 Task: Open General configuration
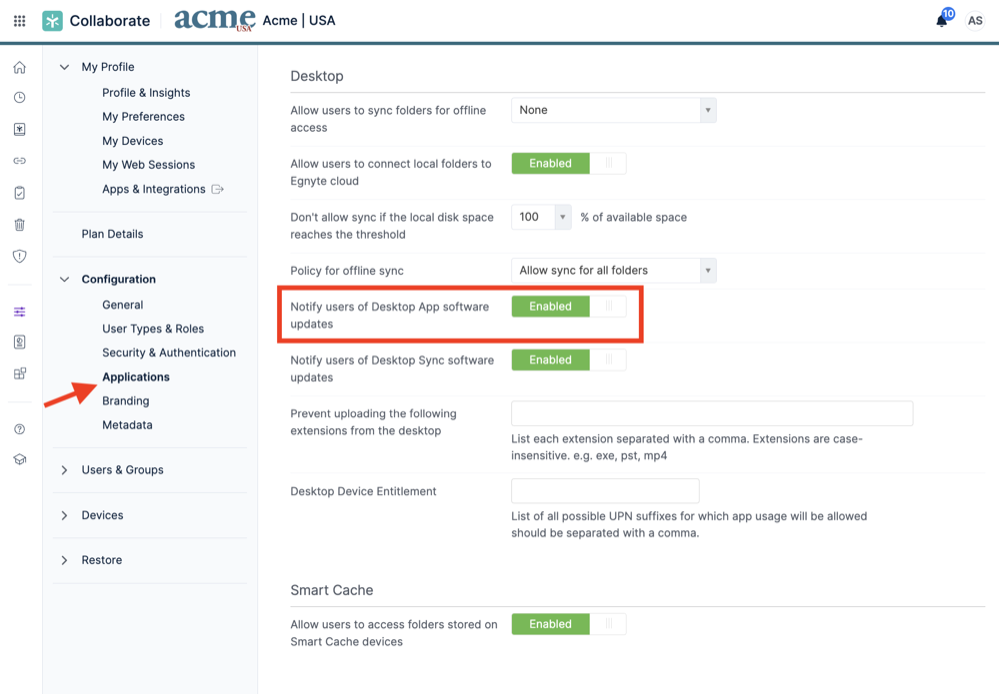click(122, 305)
